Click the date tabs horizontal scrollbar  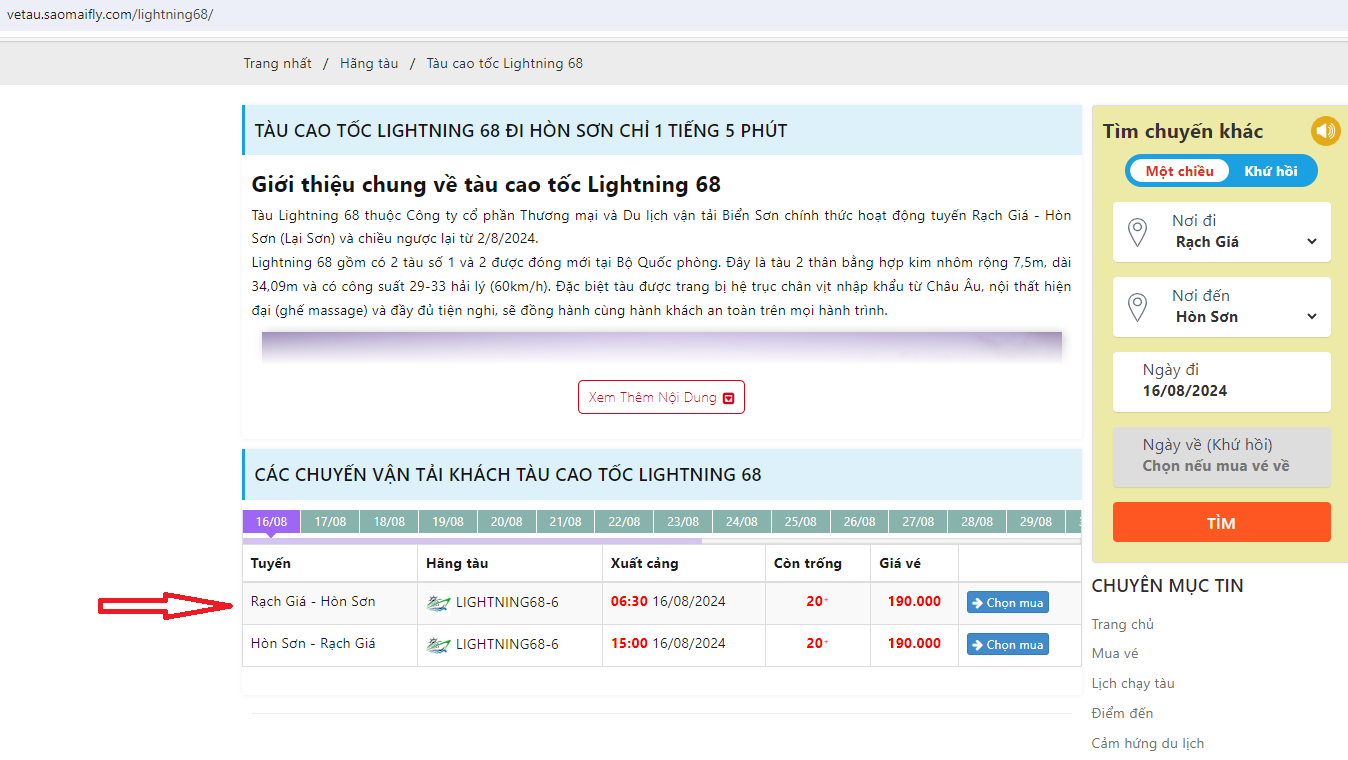pos(472,541)
